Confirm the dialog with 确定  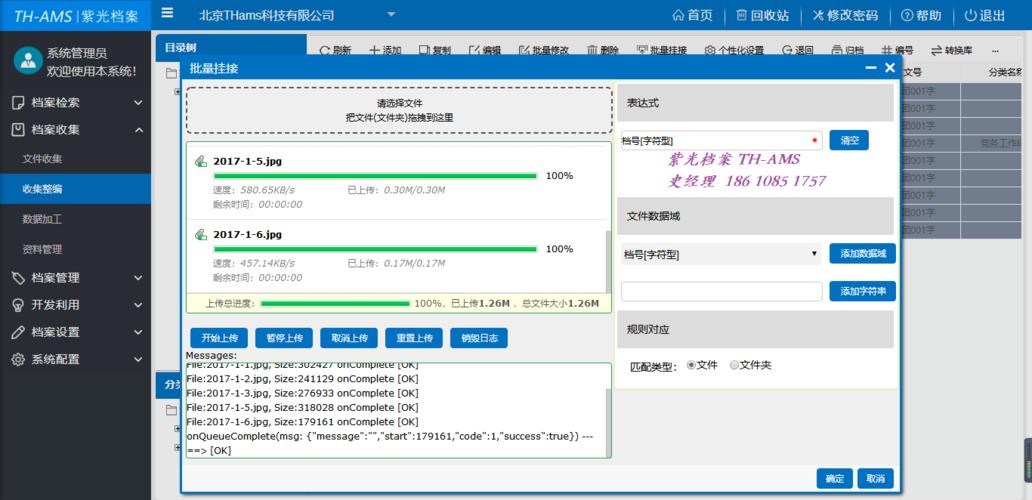pyautogui.click(x=835, y=478)
